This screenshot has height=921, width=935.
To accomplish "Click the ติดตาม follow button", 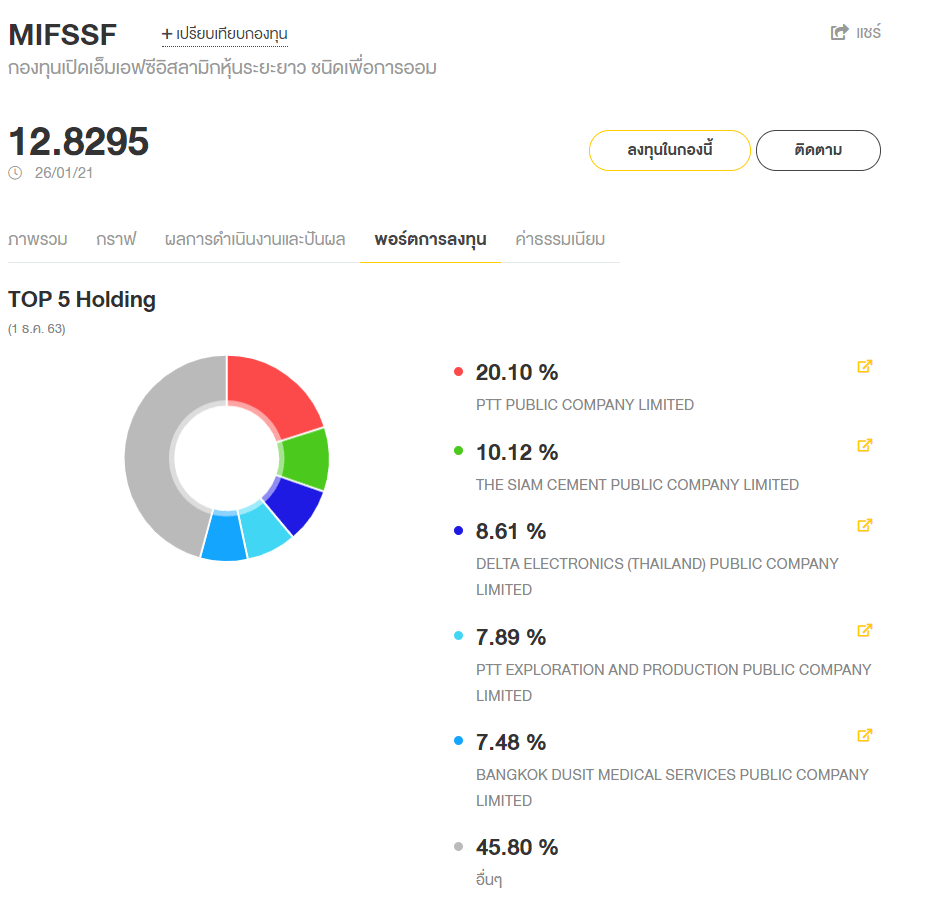I will 818,151.
